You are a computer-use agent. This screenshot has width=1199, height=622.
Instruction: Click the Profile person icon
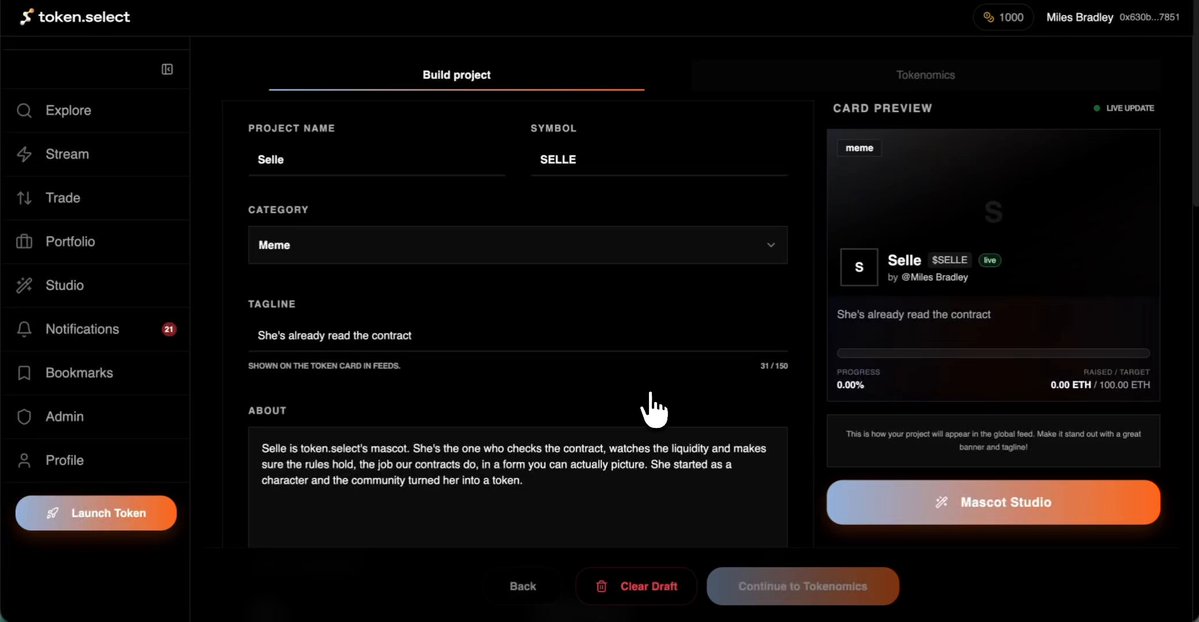[x=24, y=461]
